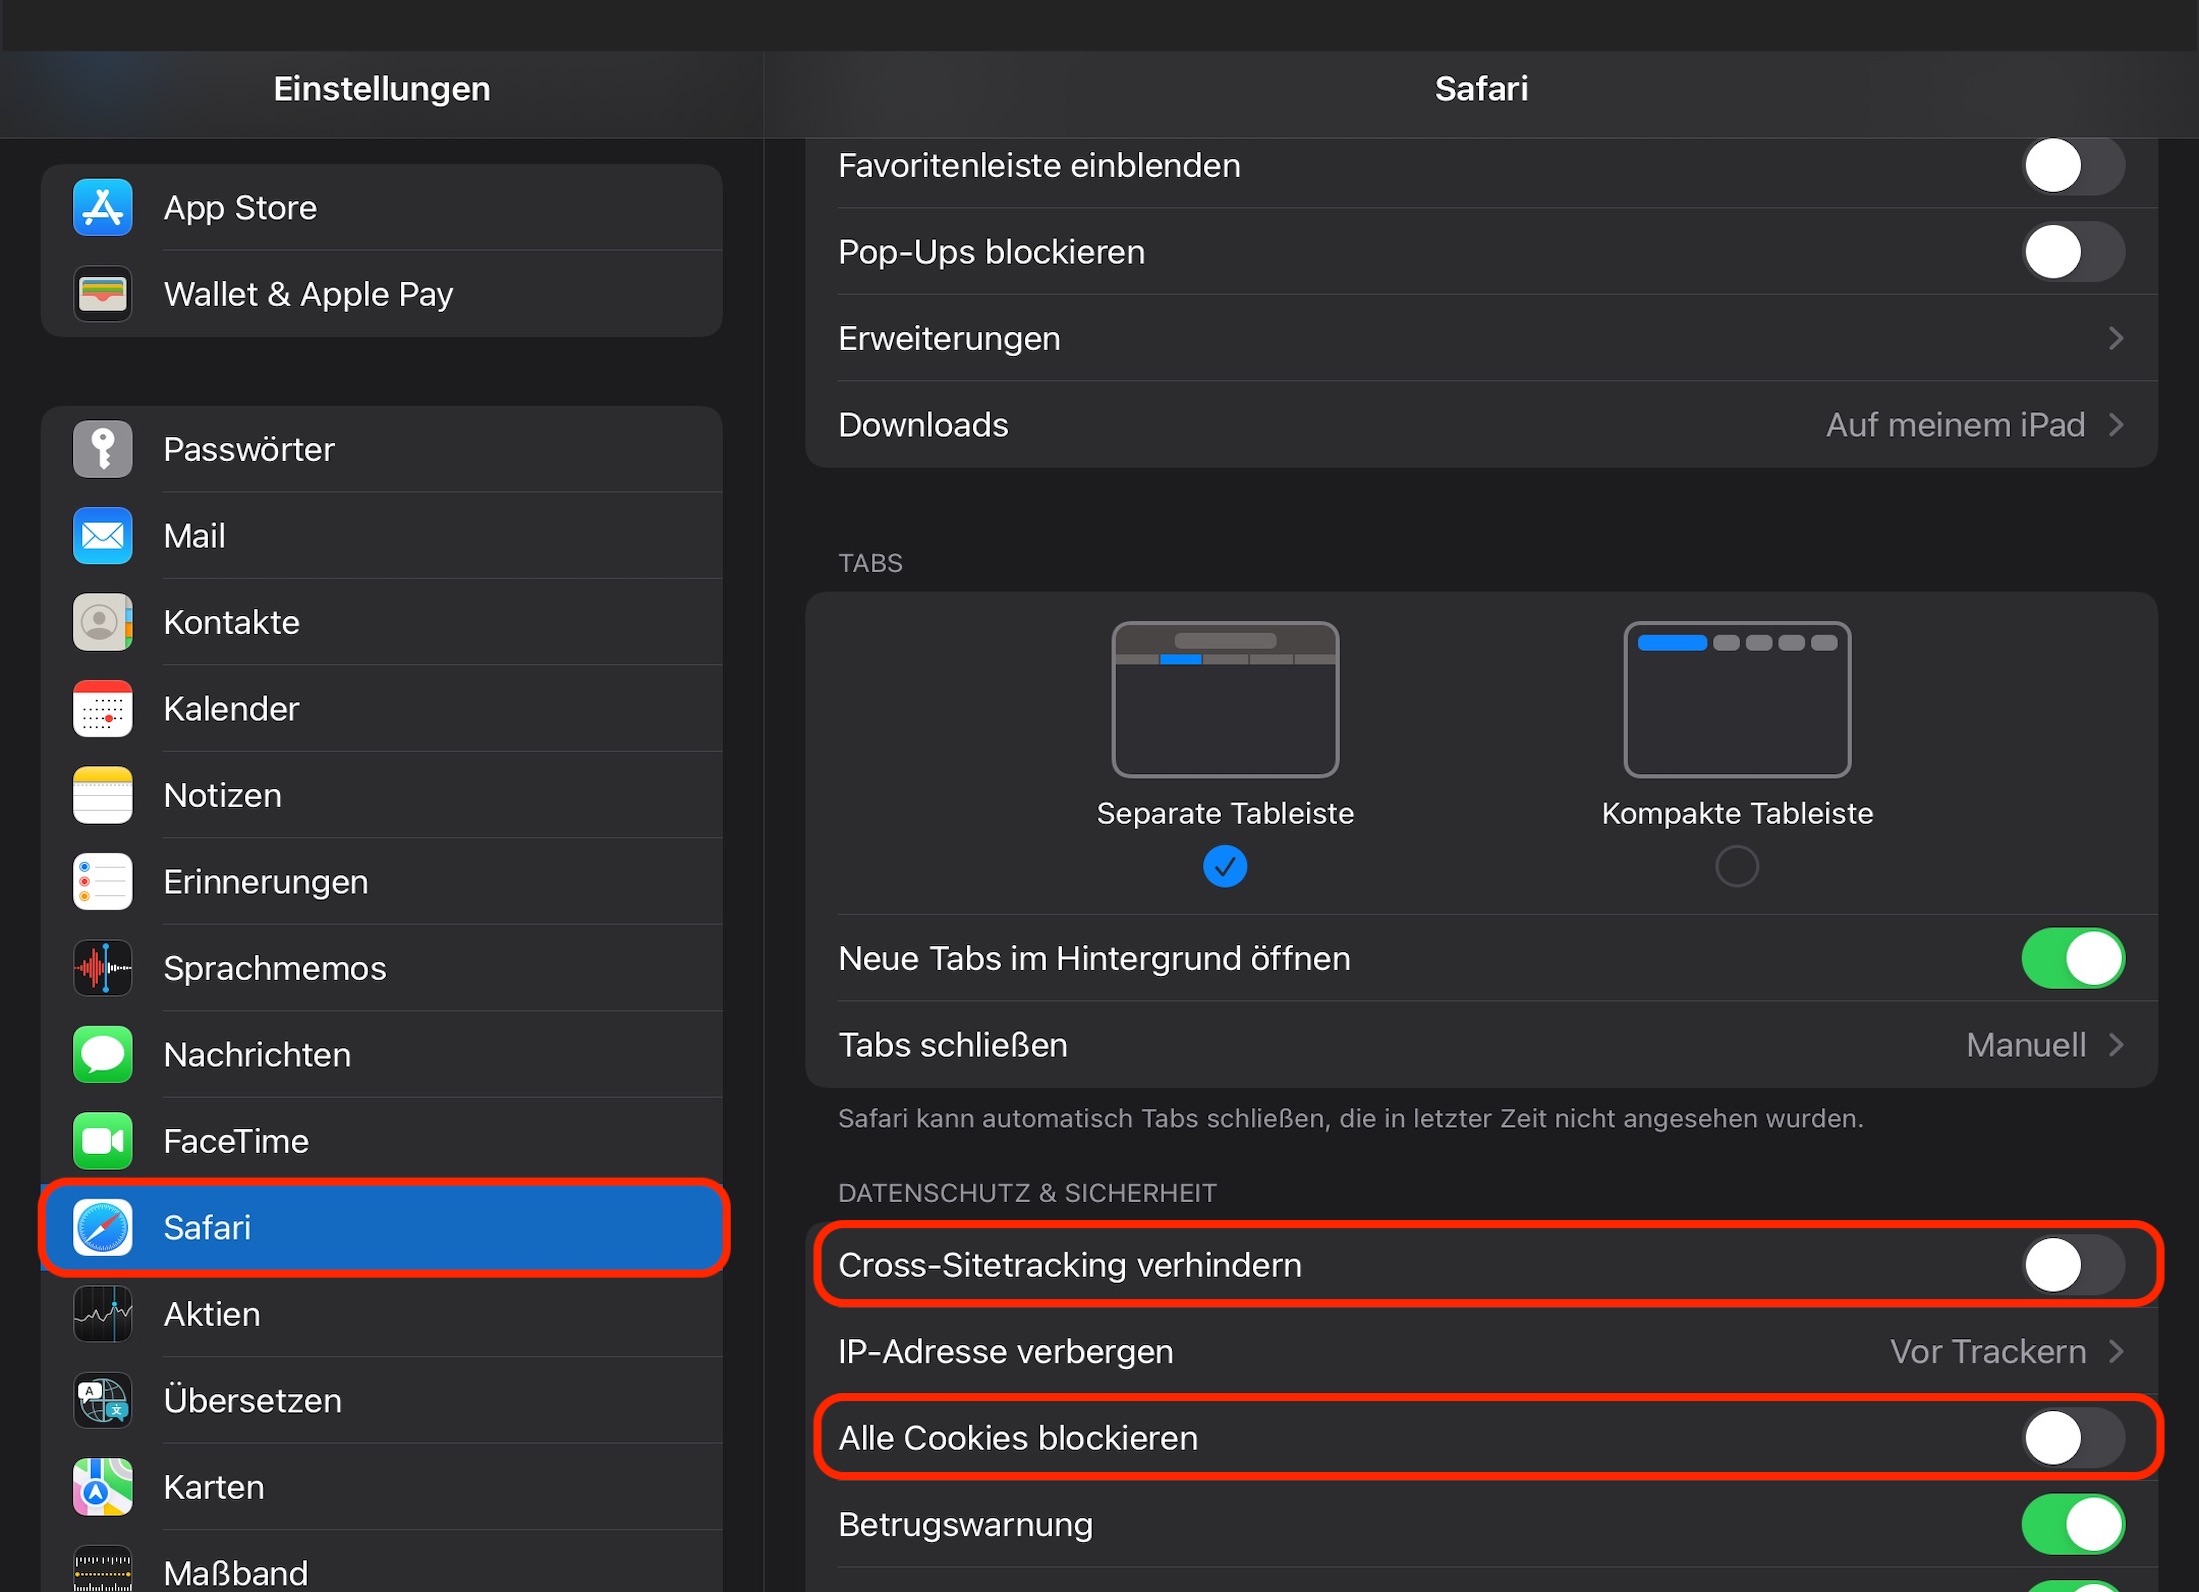Tap the Maßband ruler icon
2199x1592 pixels.
click(102, 1570)
